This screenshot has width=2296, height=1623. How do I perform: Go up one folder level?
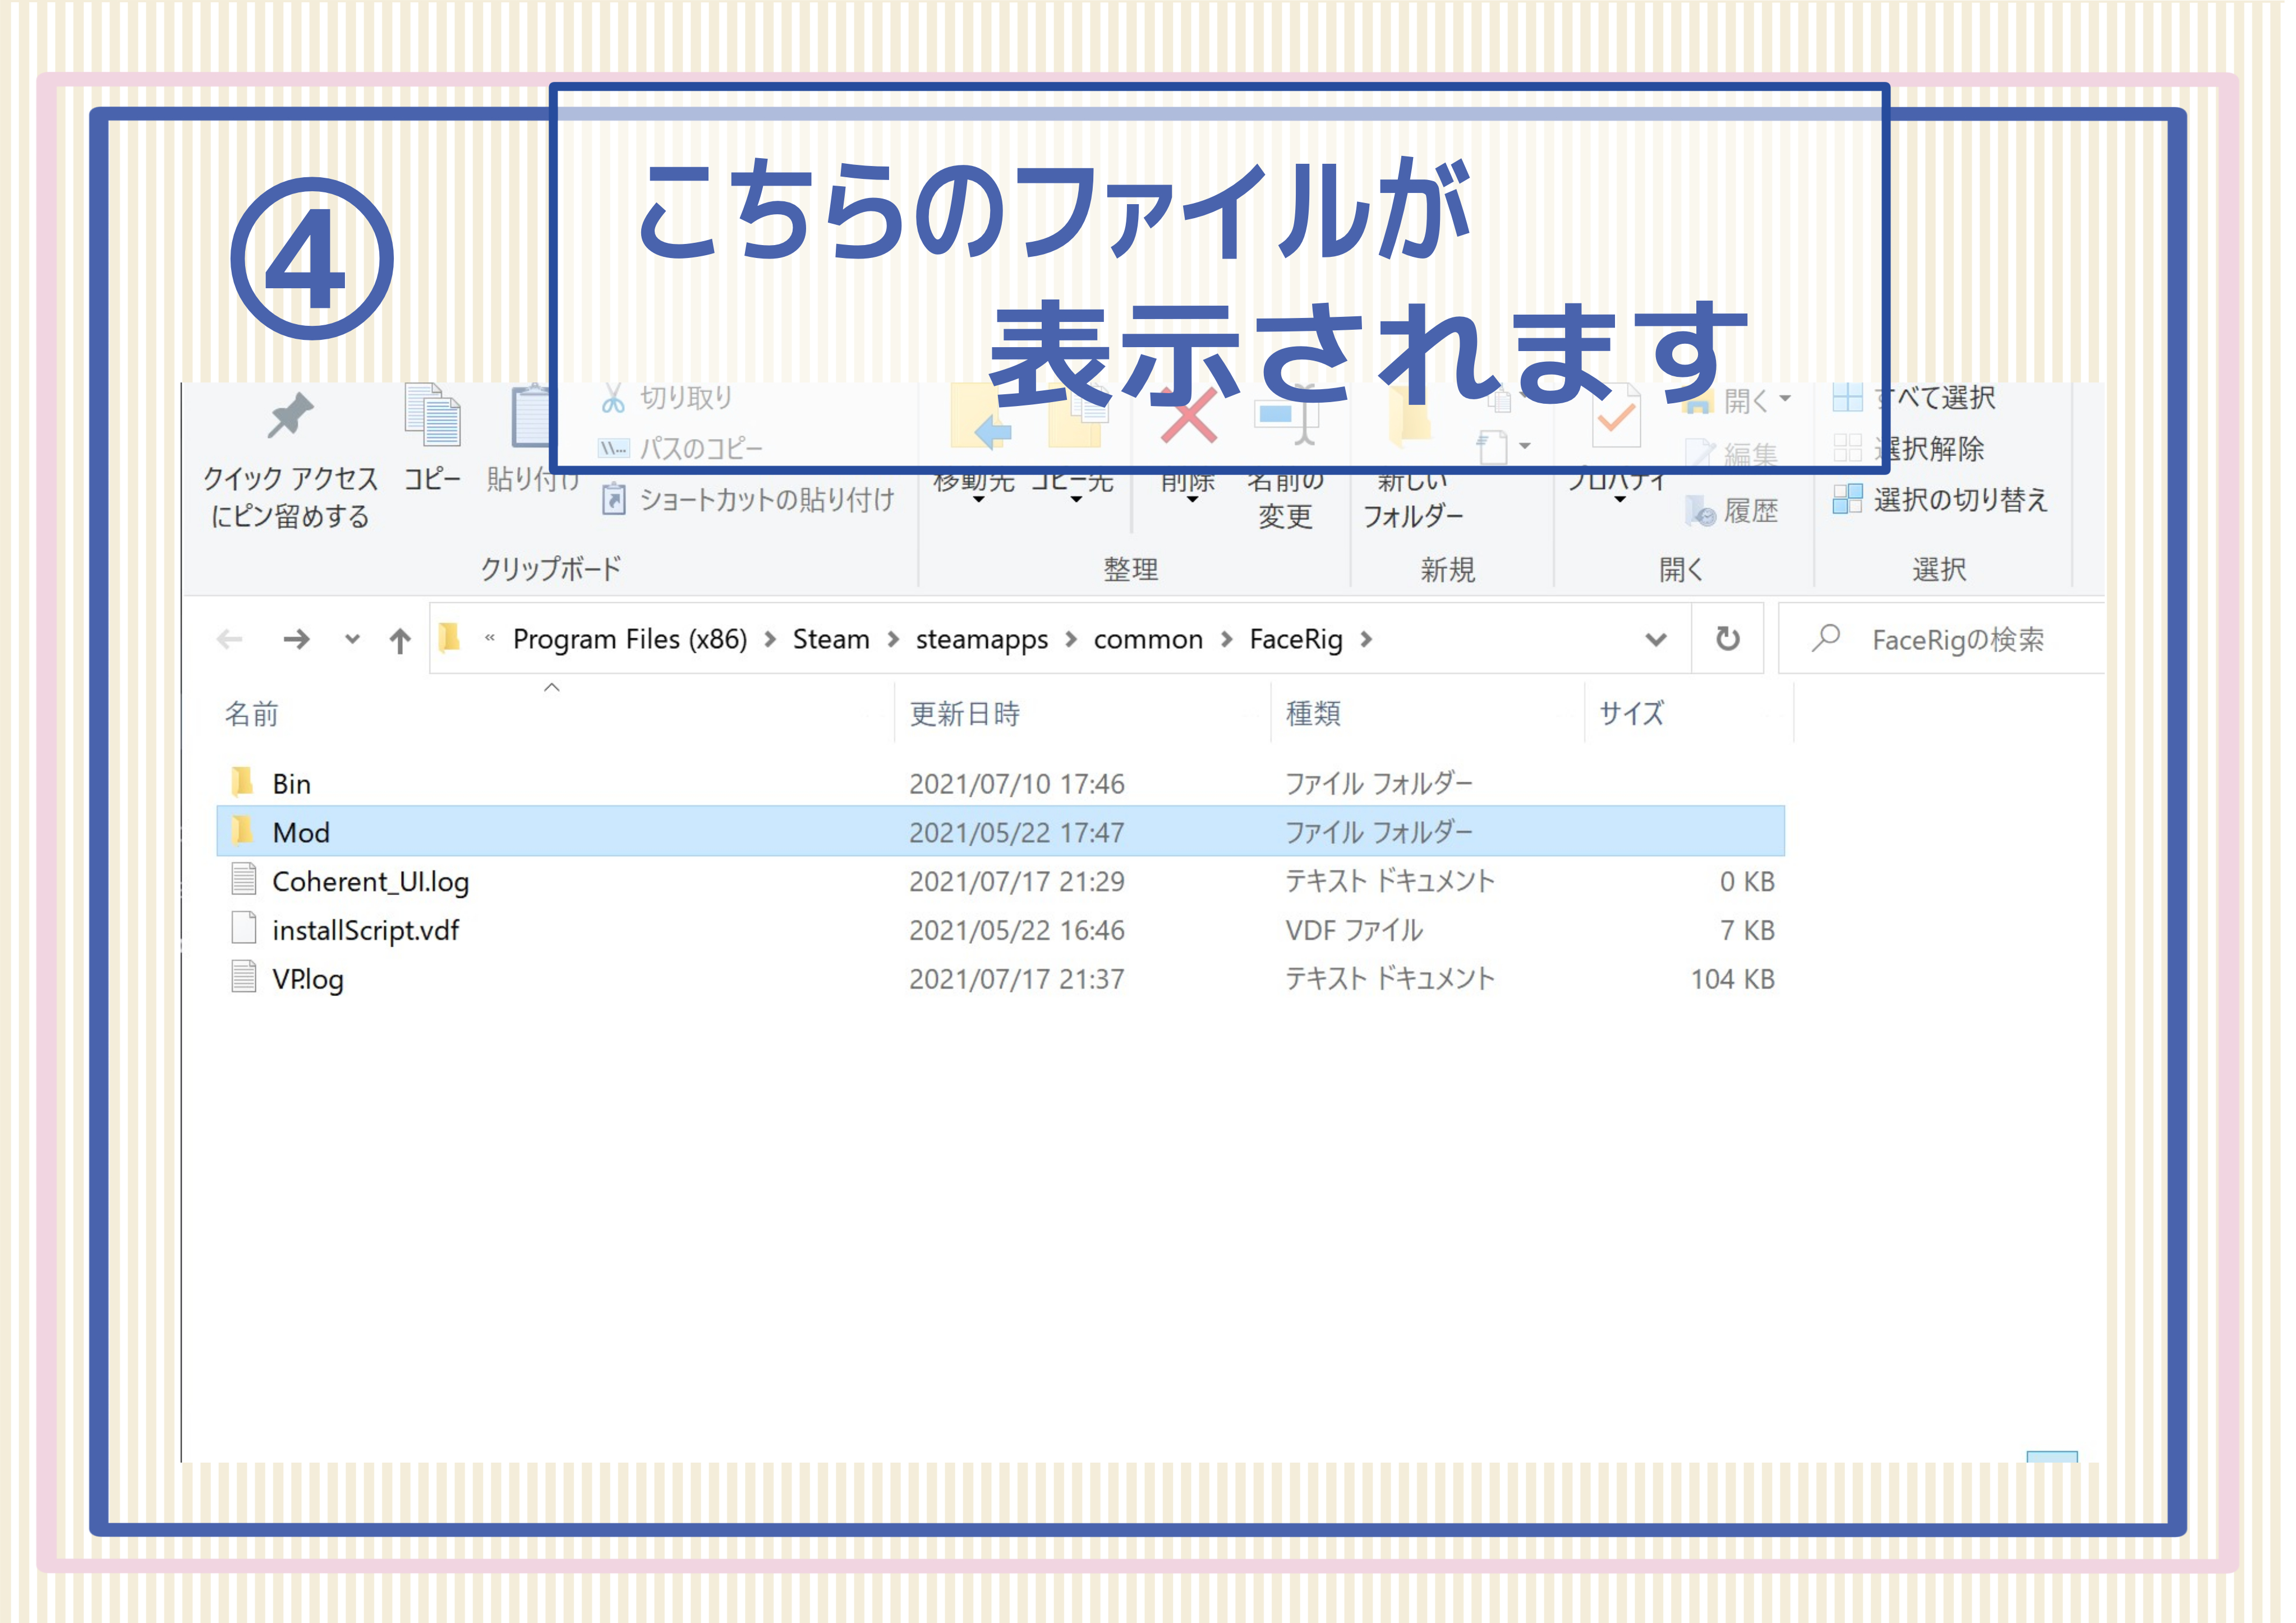click(400, 640)
